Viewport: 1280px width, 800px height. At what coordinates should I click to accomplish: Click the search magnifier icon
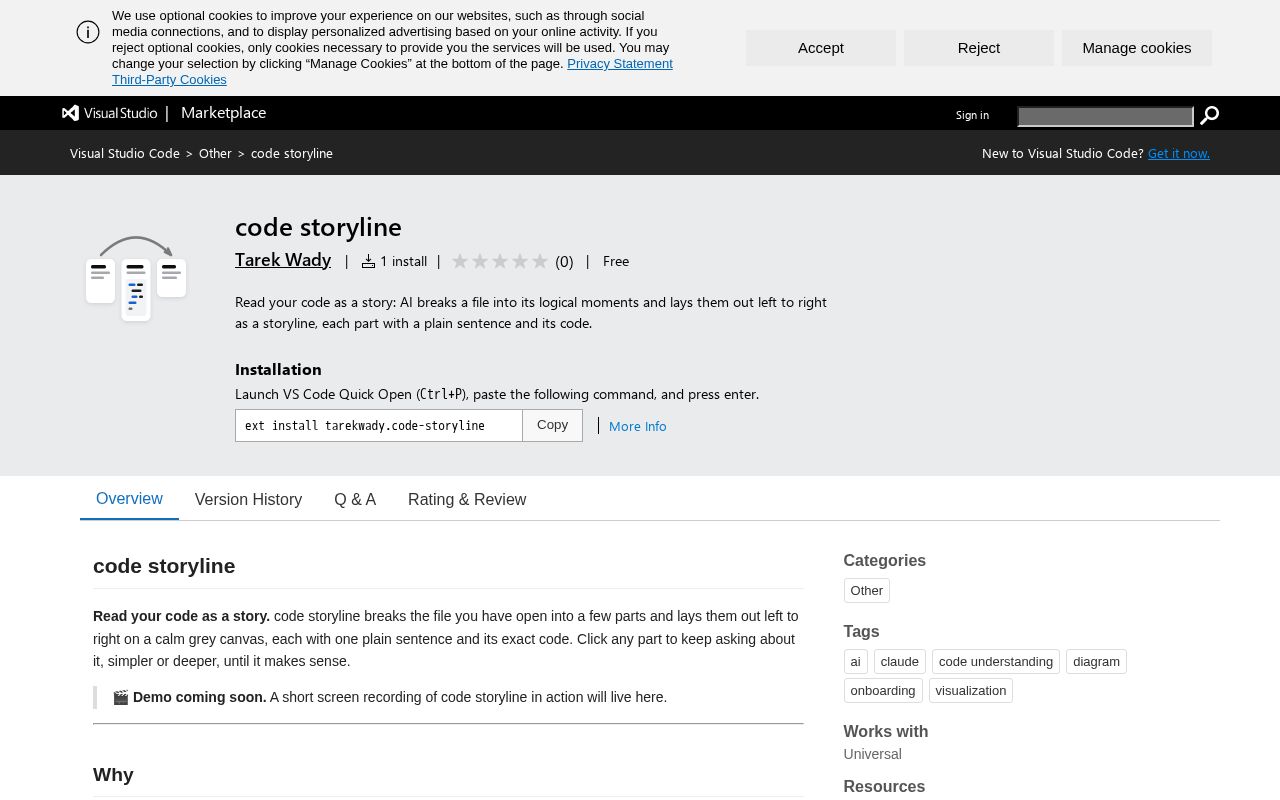(x=1209, y=115)
